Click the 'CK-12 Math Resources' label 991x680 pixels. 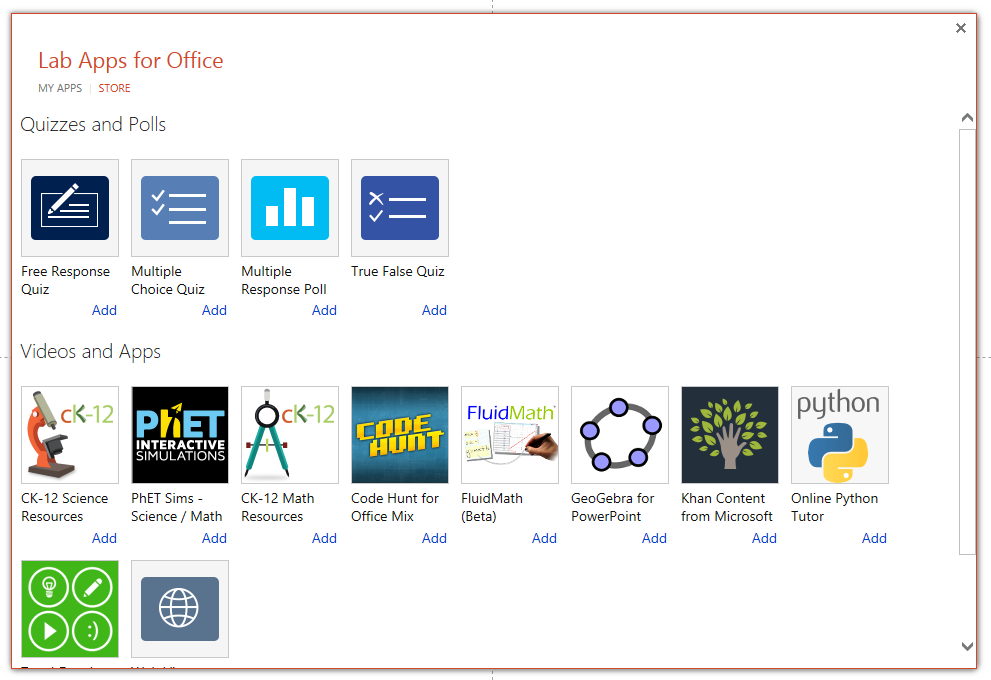coord(277,507)
